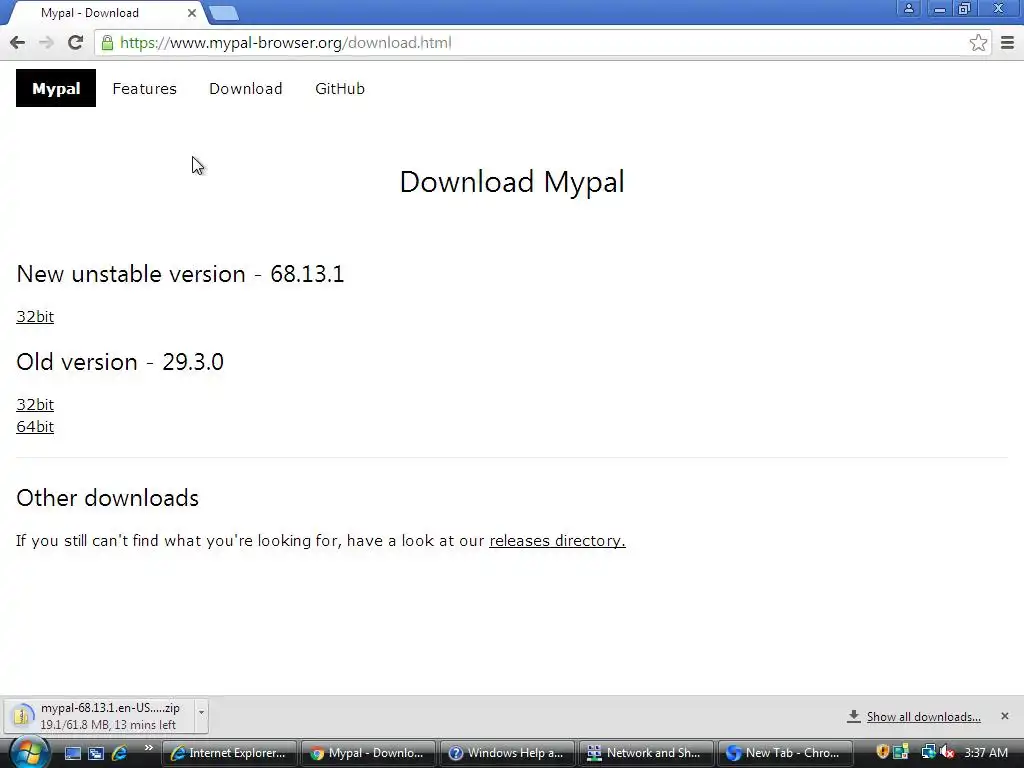Reload the Mypal download page
This screenshot has width=1024, height=768.
pos(75,43)
